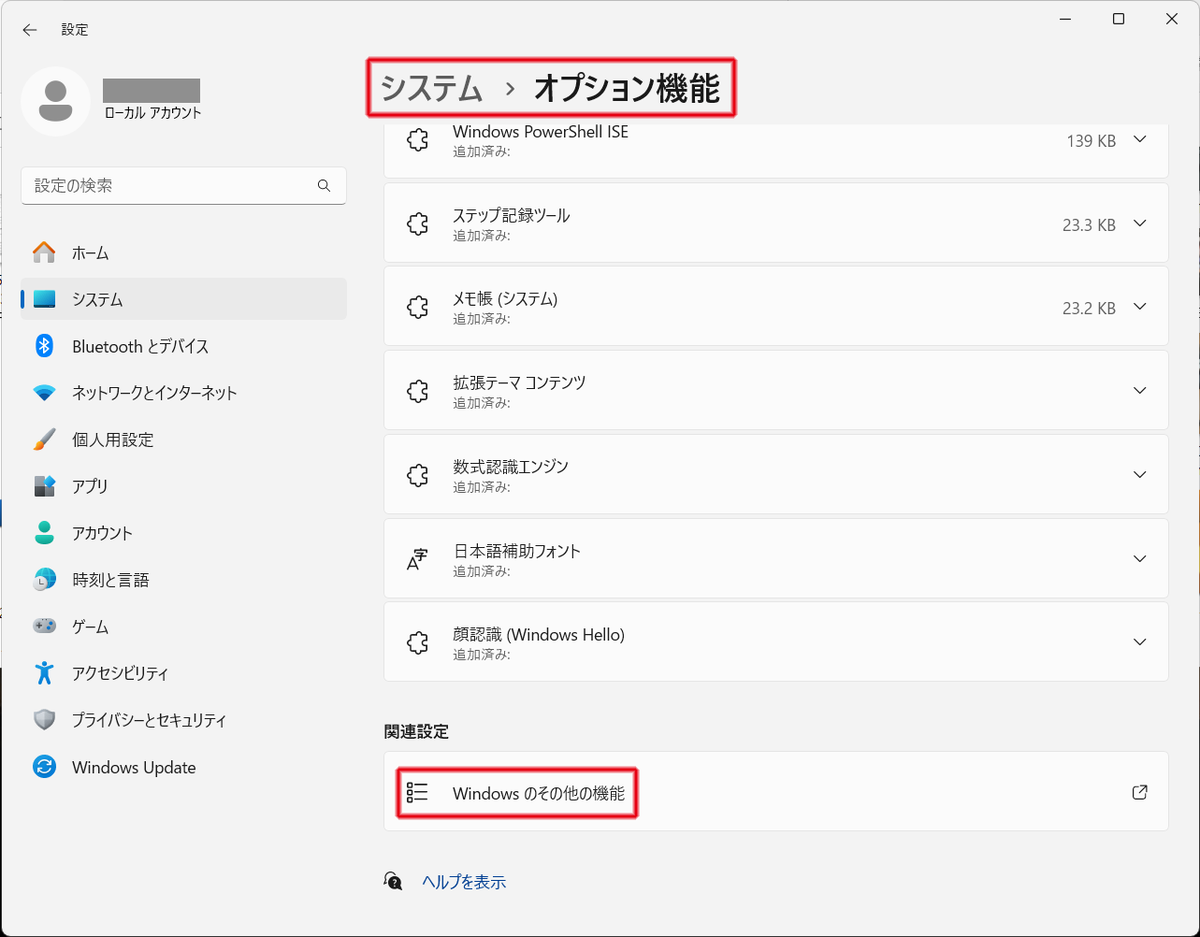Expand the 拡張テーマ コンテンツ chevron
This screenshot has height=937, width=1200.
tap(1139, 391)
